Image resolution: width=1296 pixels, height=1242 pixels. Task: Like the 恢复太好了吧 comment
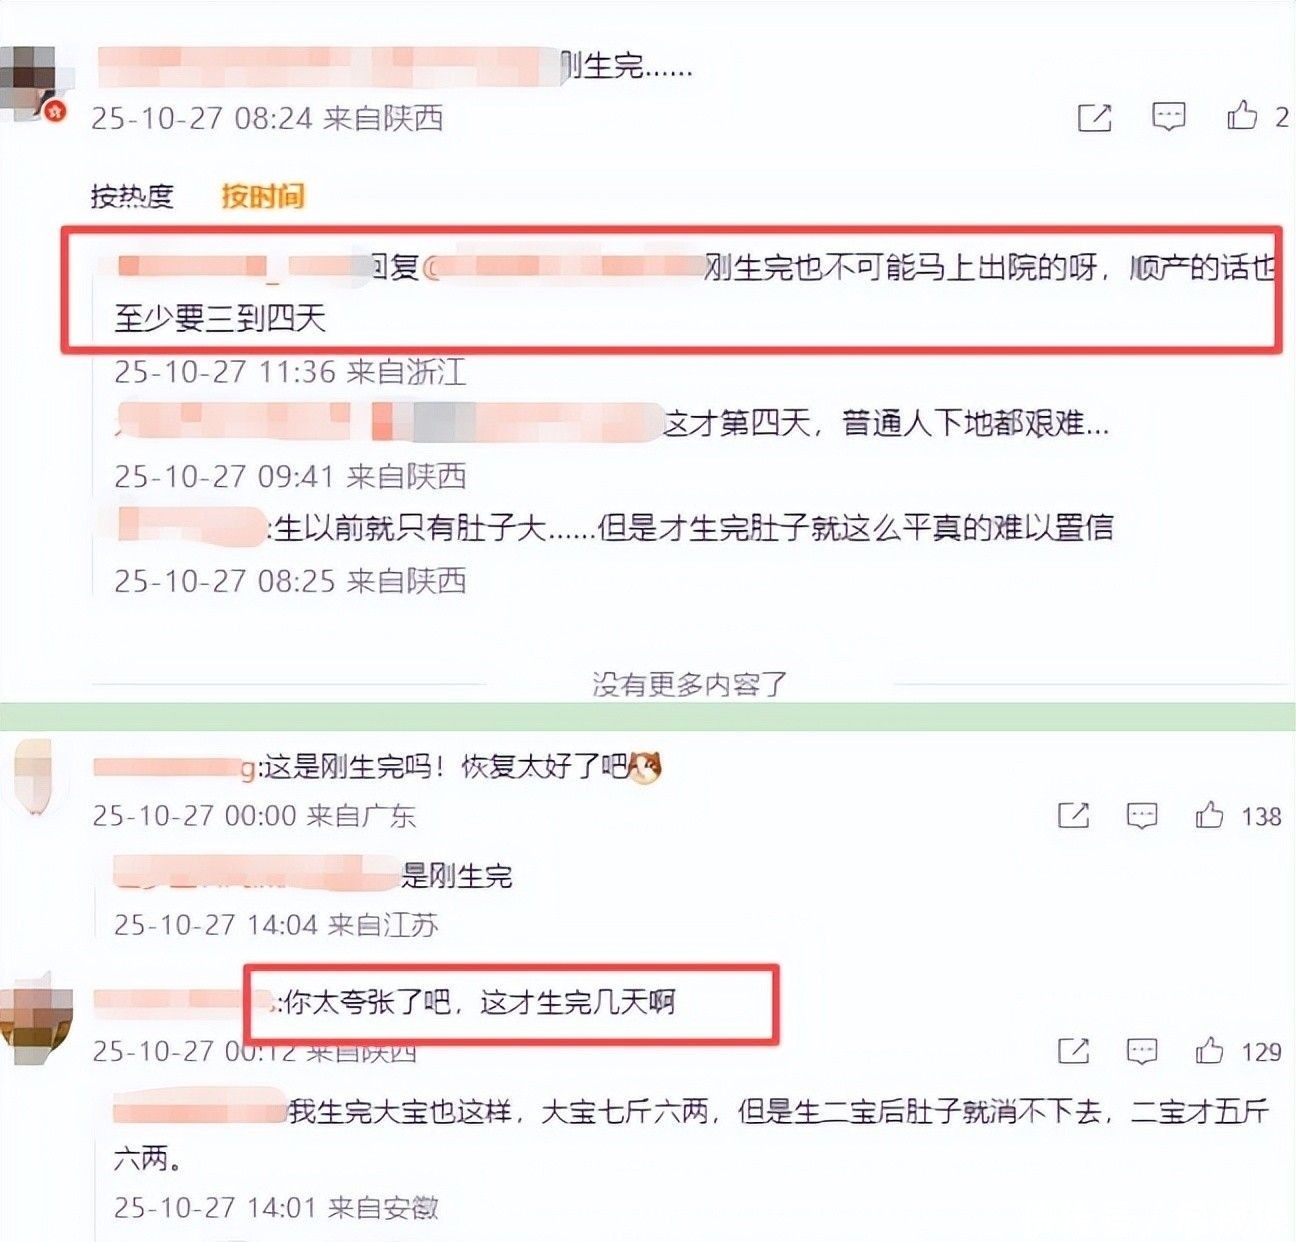point(1209,815)
